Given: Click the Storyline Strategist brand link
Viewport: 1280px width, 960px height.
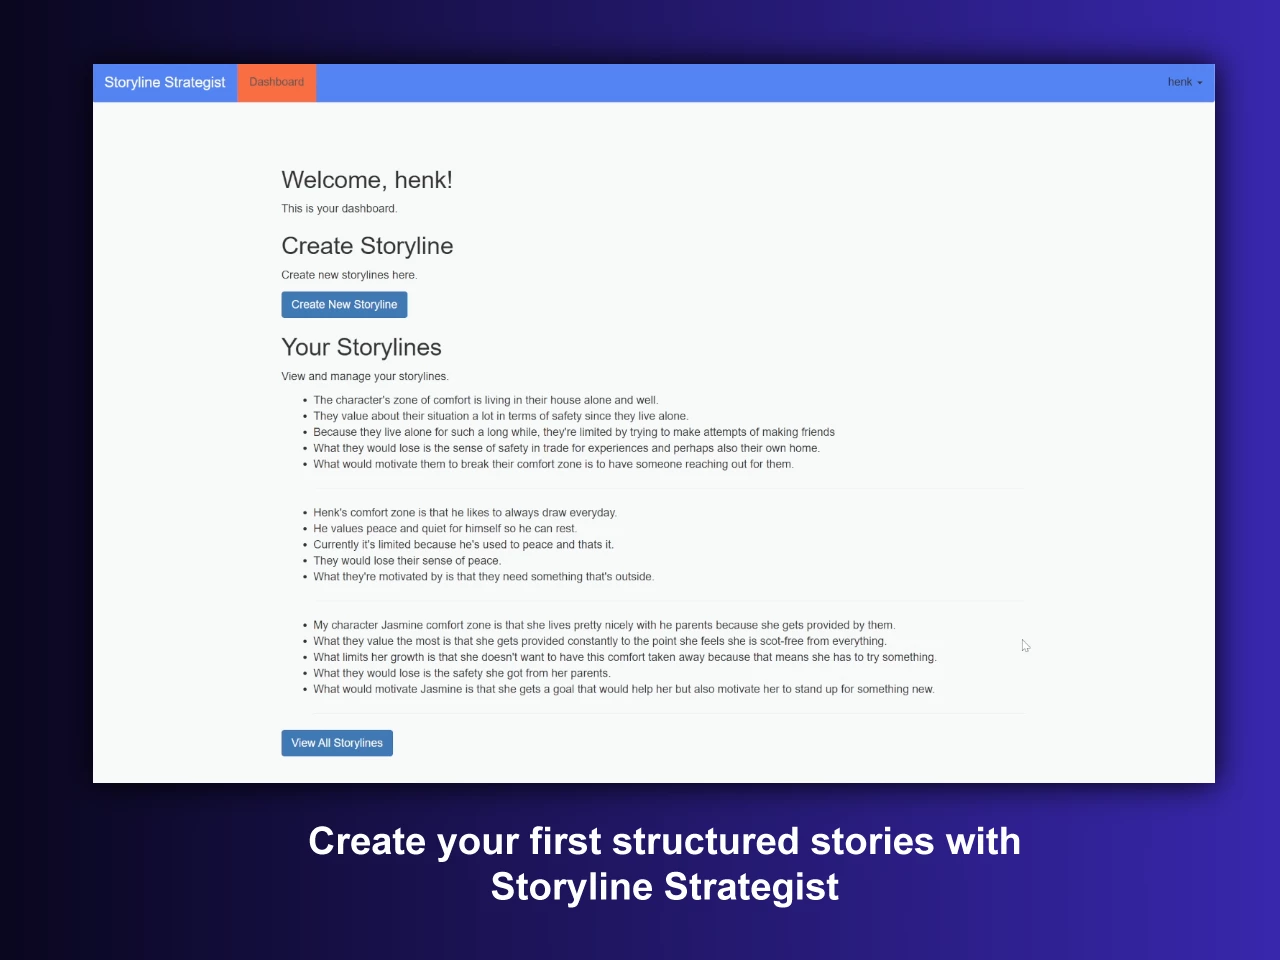Looking at the screenshot, I should click(165, 82).
